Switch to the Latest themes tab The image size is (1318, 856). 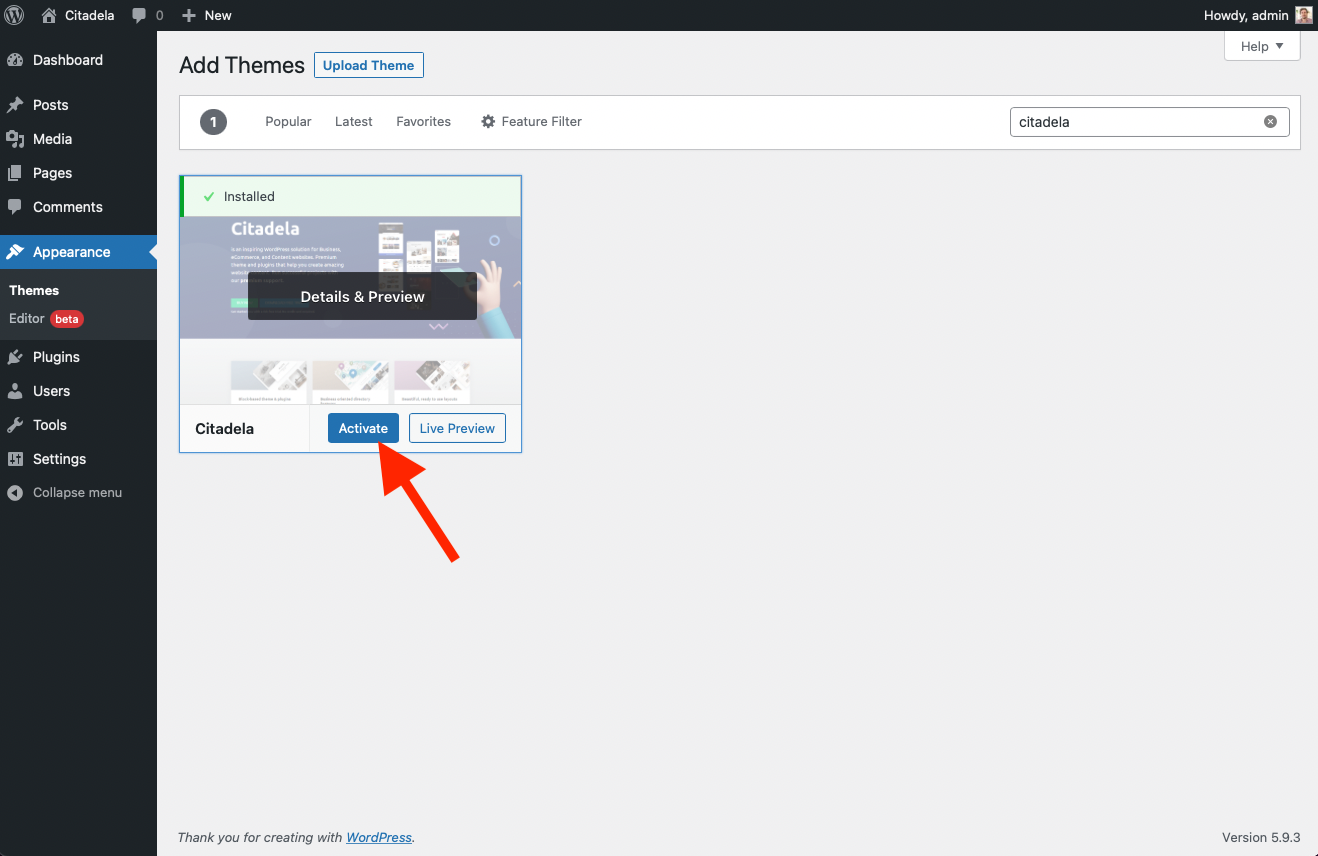coord(353,122)
